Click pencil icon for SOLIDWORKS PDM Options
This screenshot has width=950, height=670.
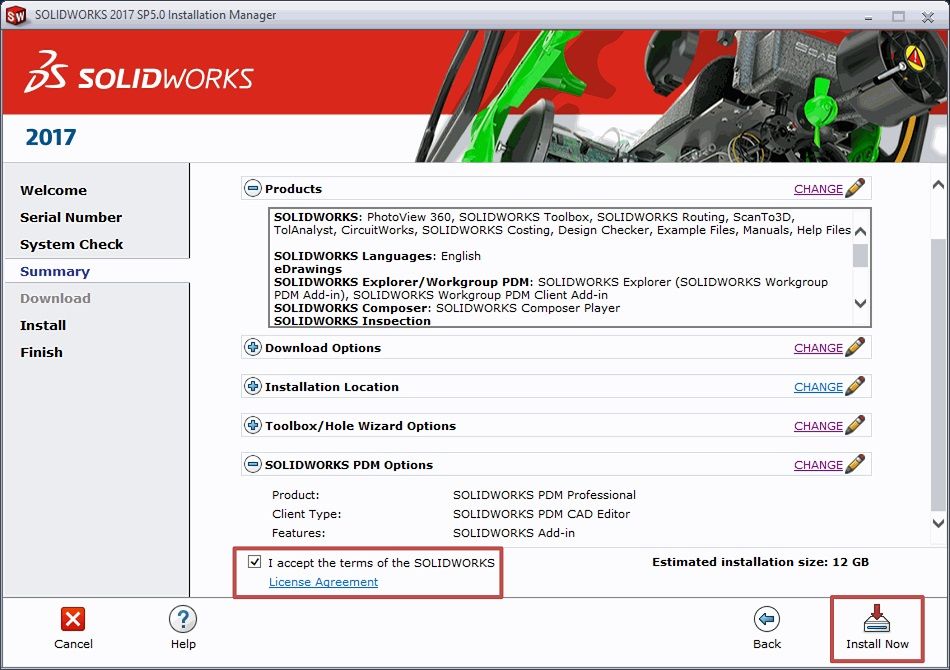[x=855, y=465]
